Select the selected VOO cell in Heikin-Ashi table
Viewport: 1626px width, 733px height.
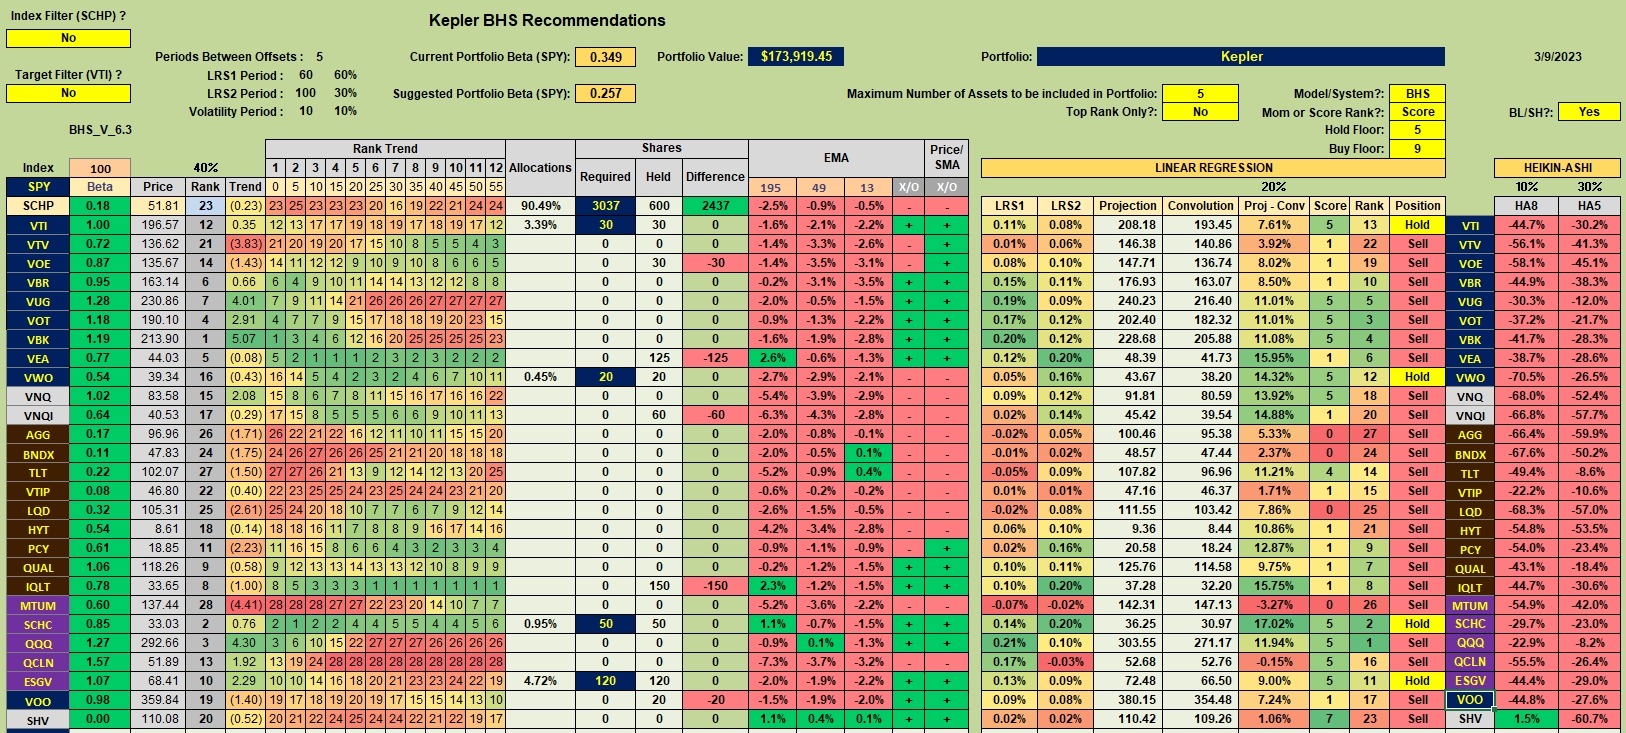click(1470, 700)
